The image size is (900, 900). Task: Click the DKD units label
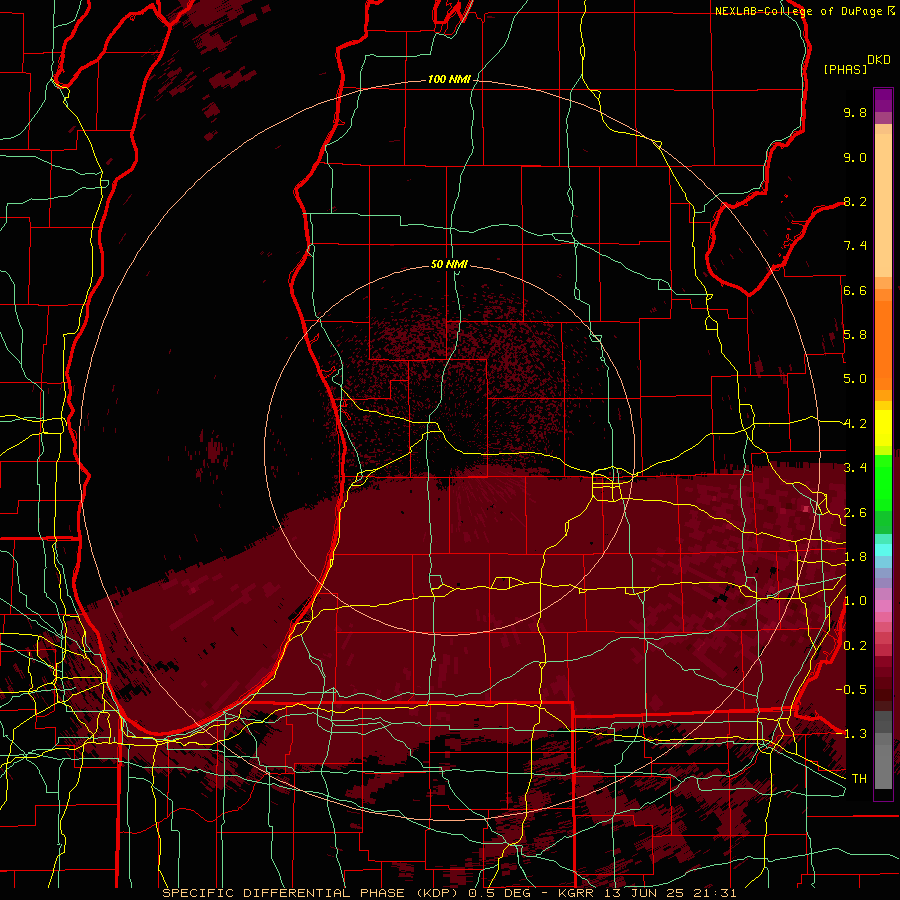(x=879, y=60)
